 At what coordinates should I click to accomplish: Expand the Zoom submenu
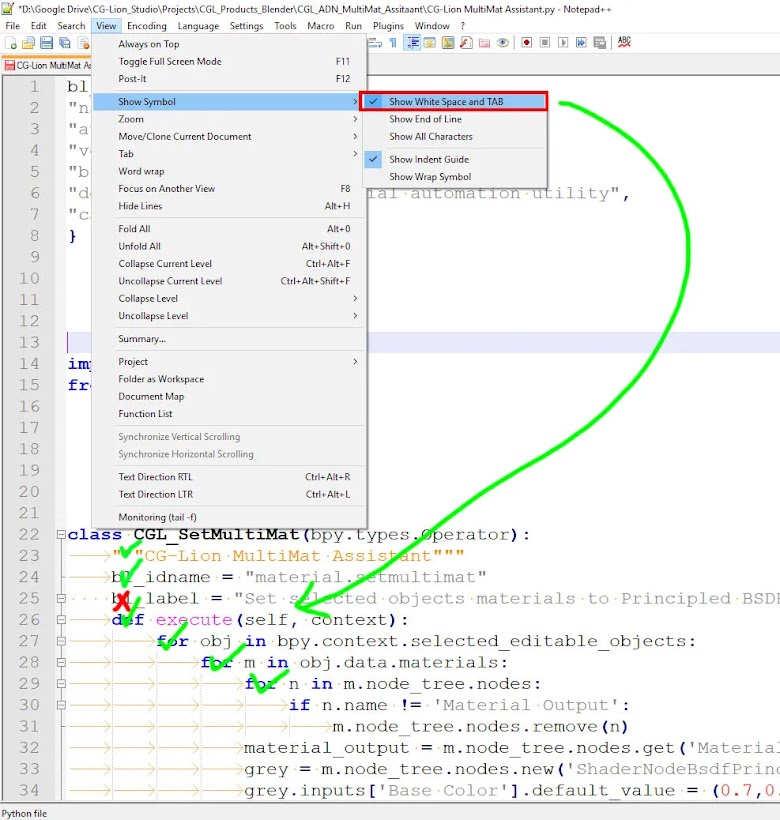click(229, 119)
